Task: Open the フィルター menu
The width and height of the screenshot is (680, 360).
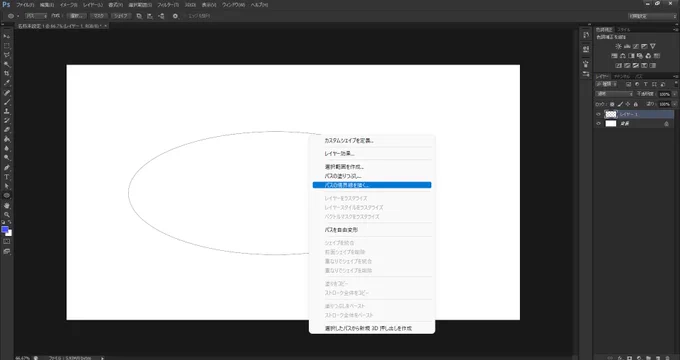Action: [168, 5]
